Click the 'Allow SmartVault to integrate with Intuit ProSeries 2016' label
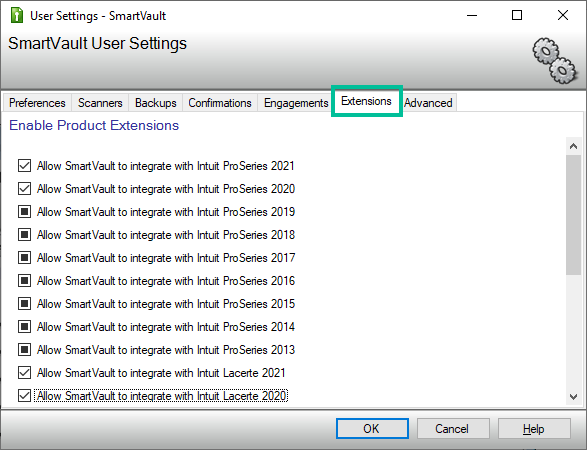The width and height of the screenshot is (587, 450). pyautogui.click(x=166, y=281)
